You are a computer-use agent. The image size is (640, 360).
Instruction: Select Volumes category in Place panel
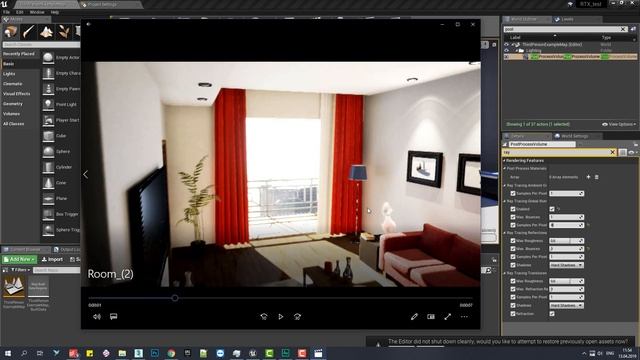click(11, 114)
